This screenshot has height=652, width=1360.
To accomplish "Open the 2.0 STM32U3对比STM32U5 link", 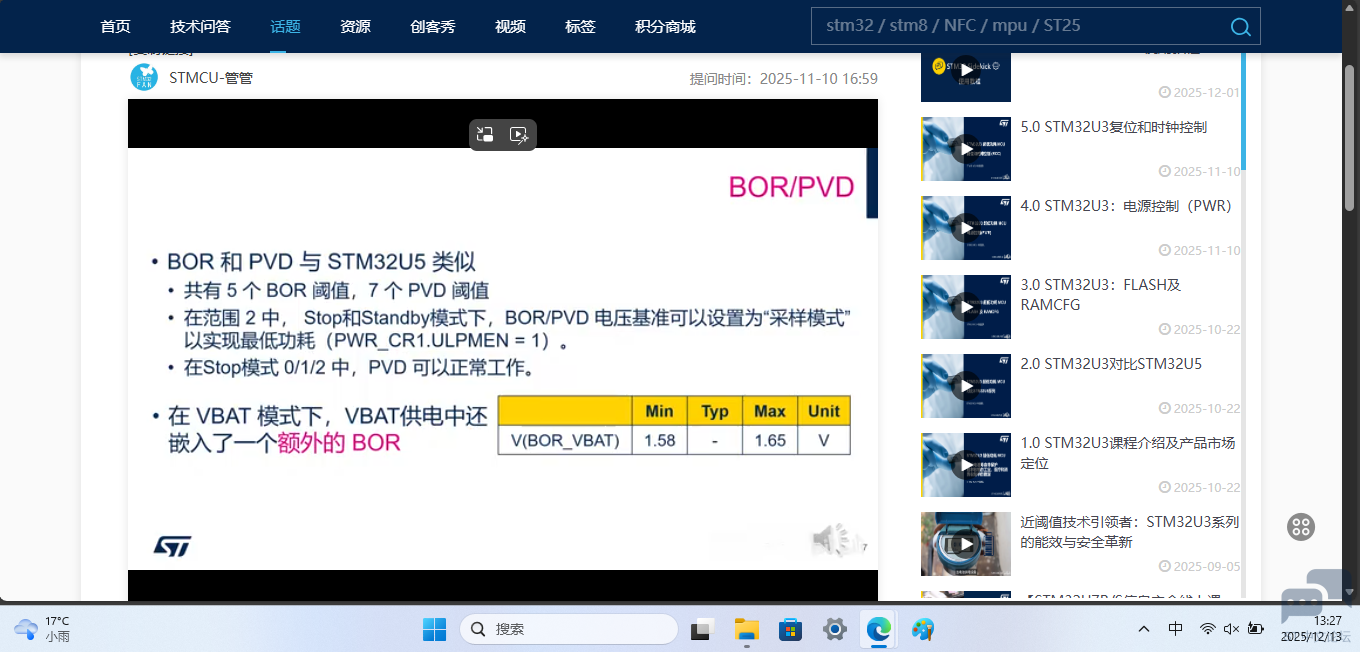I will (x=1111, y=364).
